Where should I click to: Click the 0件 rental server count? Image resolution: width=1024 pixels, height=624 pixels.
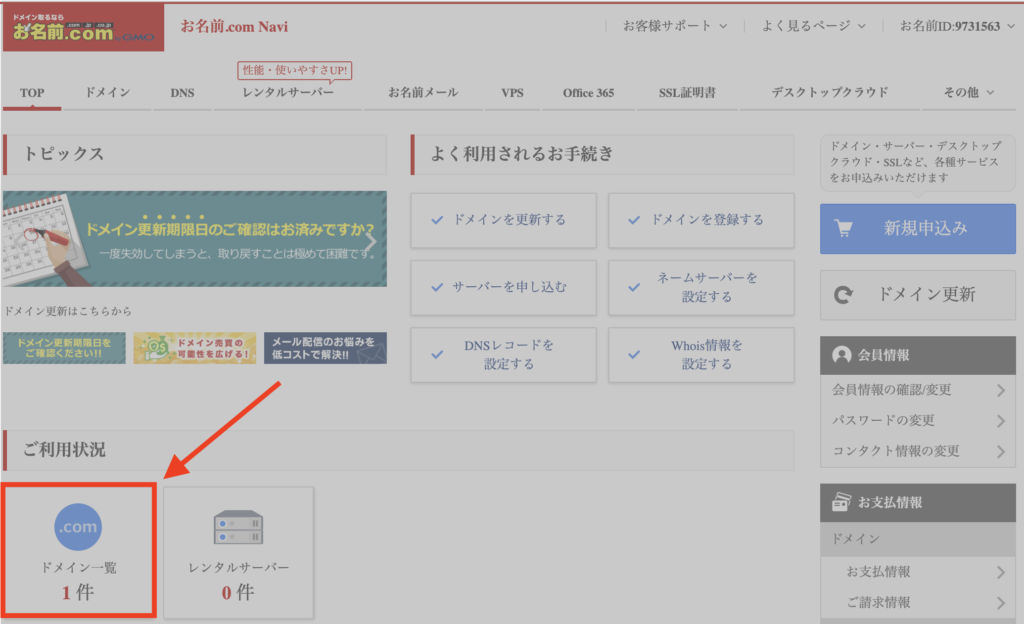tap(238, 593)
